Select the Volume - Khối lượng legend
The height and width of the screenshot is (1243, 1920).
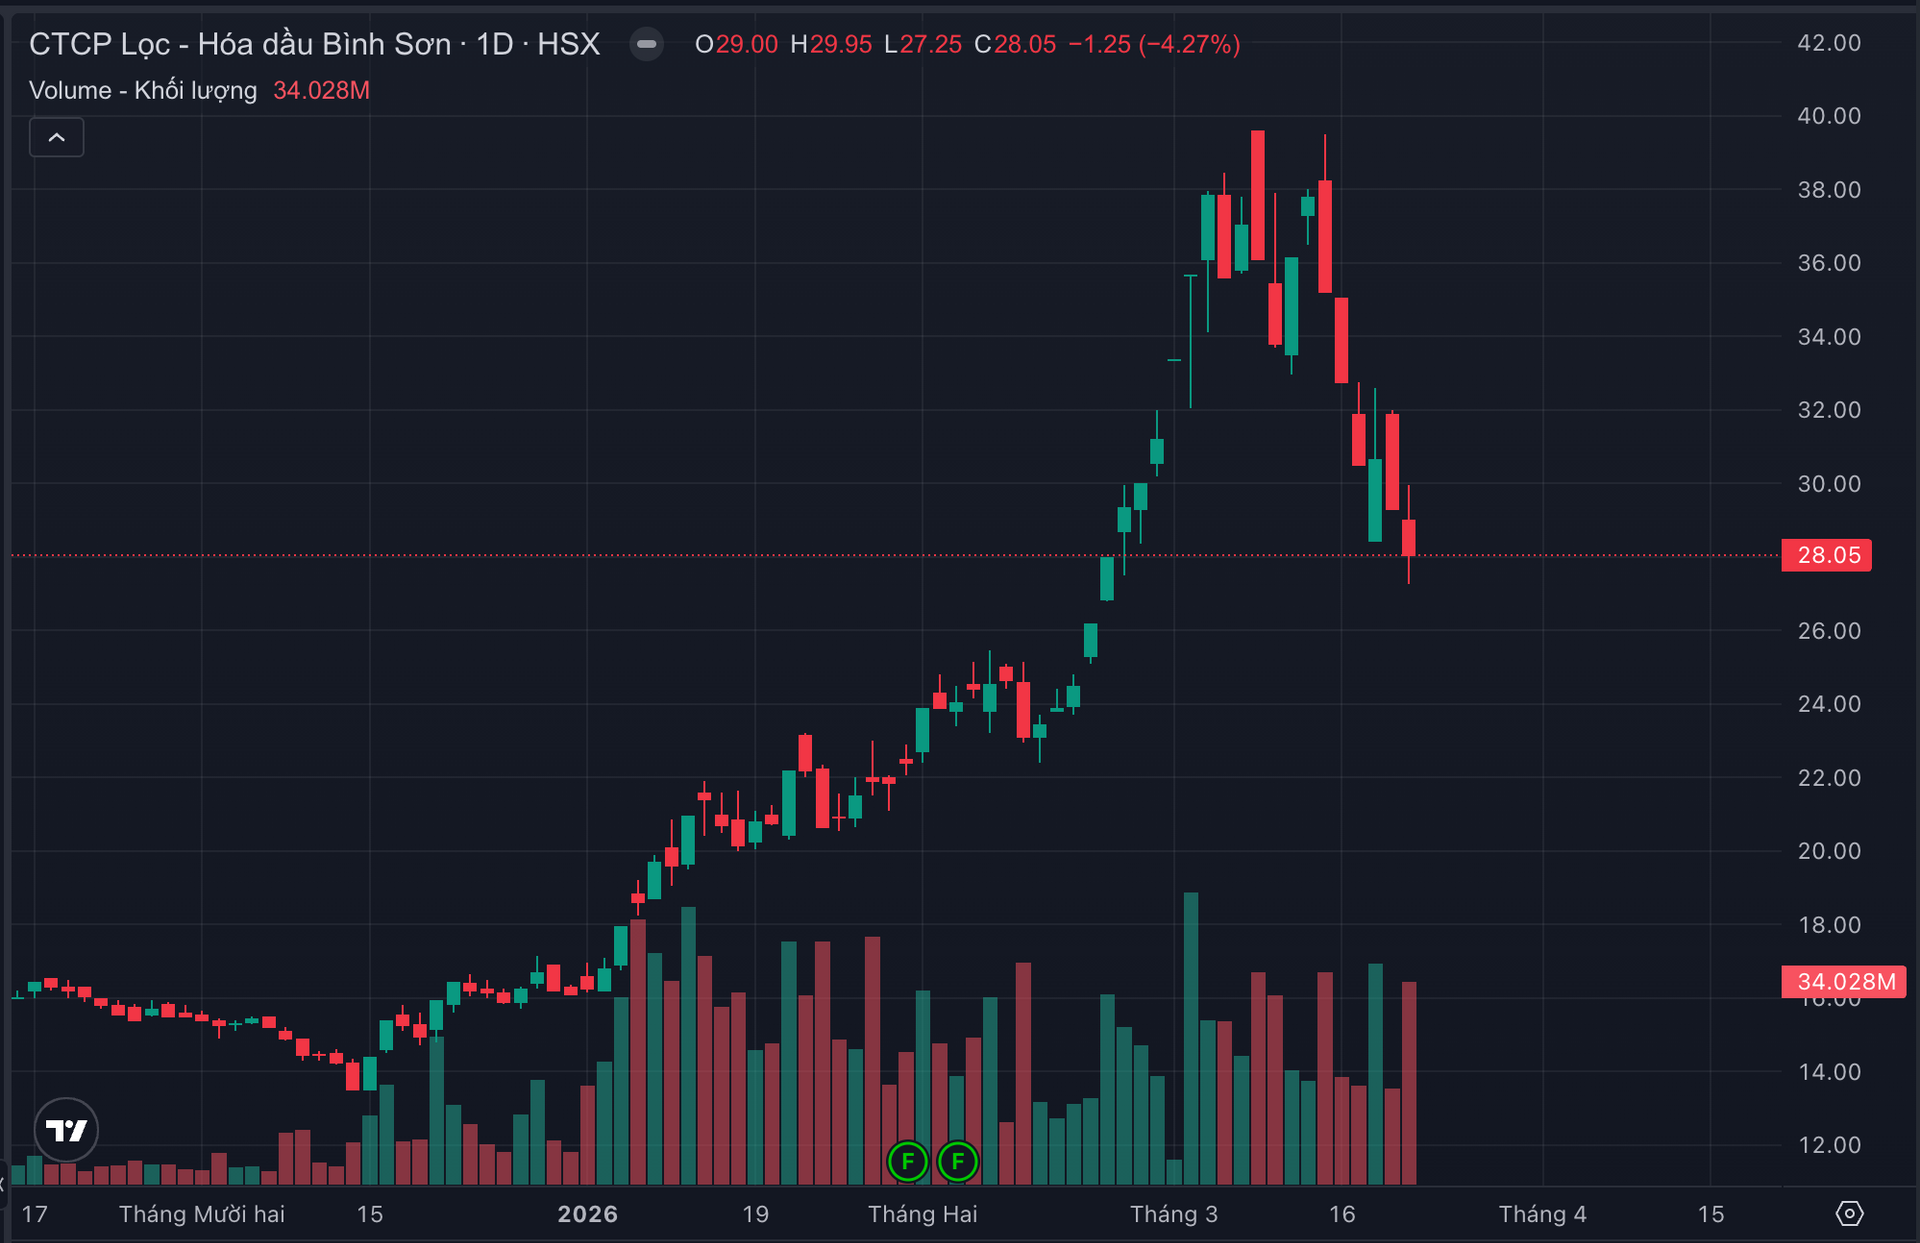(142, 90)
